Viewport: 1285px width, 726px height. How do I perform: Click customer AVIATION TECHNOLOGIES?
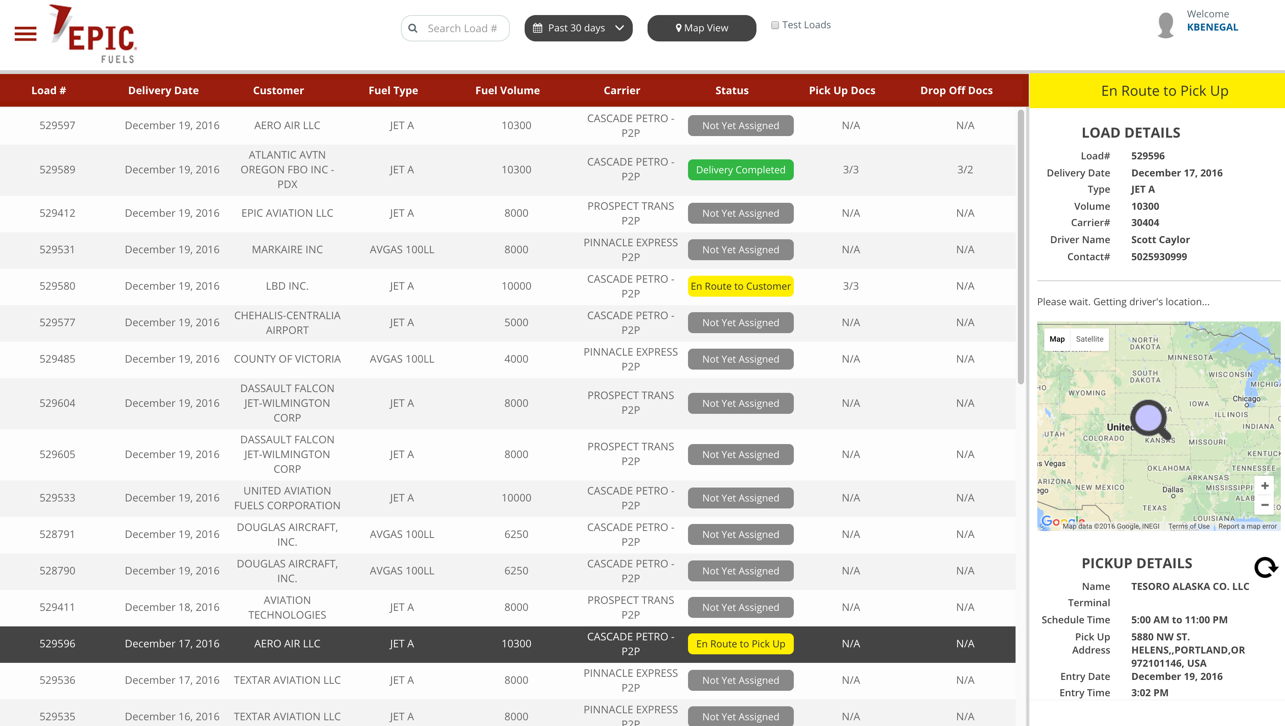pyautogui.click(x=287, y=607)
